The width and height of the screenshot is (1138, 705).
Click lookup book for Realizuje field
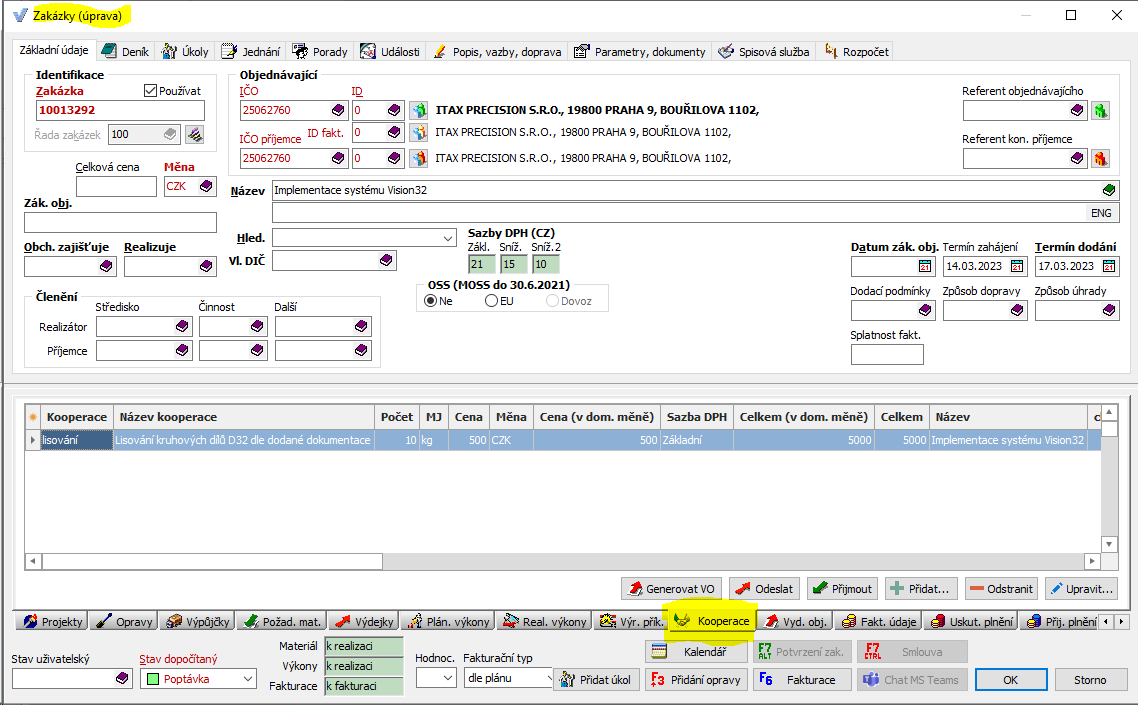coord(206,266)
